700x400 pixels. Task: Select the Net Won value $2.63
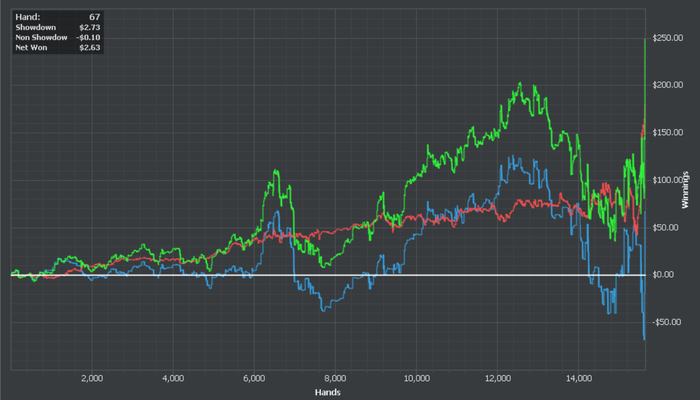point(90,48)
